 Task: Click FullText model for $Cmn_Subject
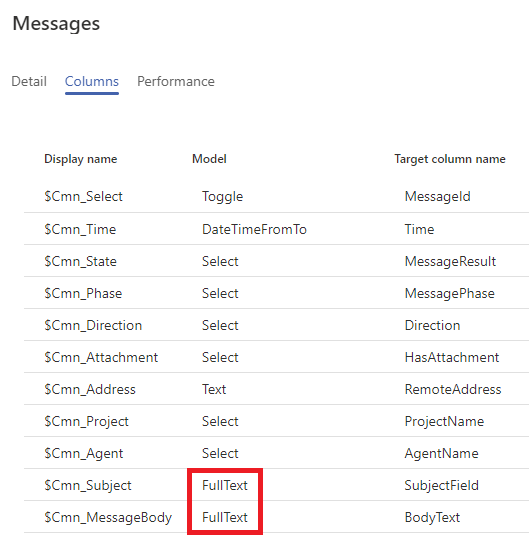point(225,485)
